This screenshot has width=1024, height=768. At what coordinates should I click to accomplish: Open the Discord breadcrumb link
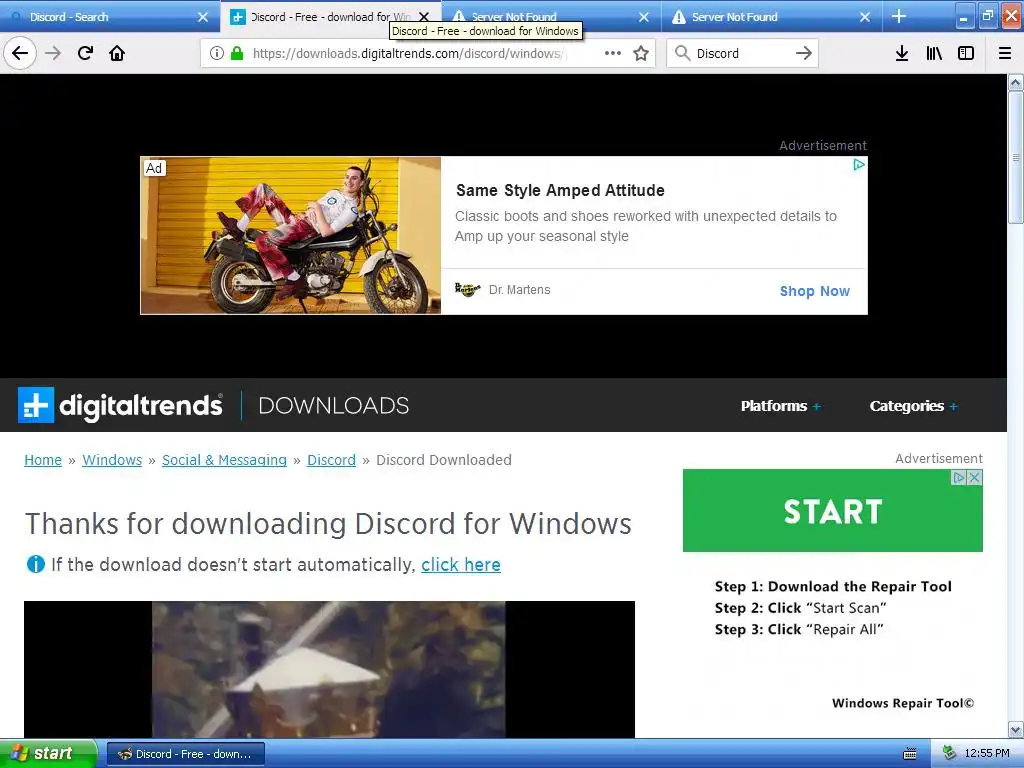(x=331, y=460)
